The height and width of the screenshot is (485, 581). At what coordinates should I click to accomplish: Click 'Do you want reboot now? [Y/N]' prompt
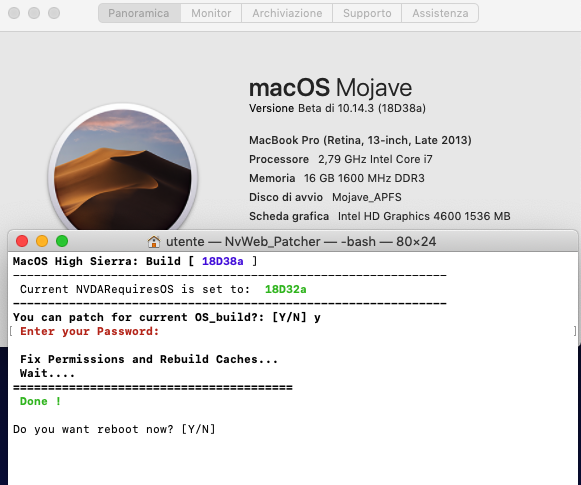click(x=114, y=429)
